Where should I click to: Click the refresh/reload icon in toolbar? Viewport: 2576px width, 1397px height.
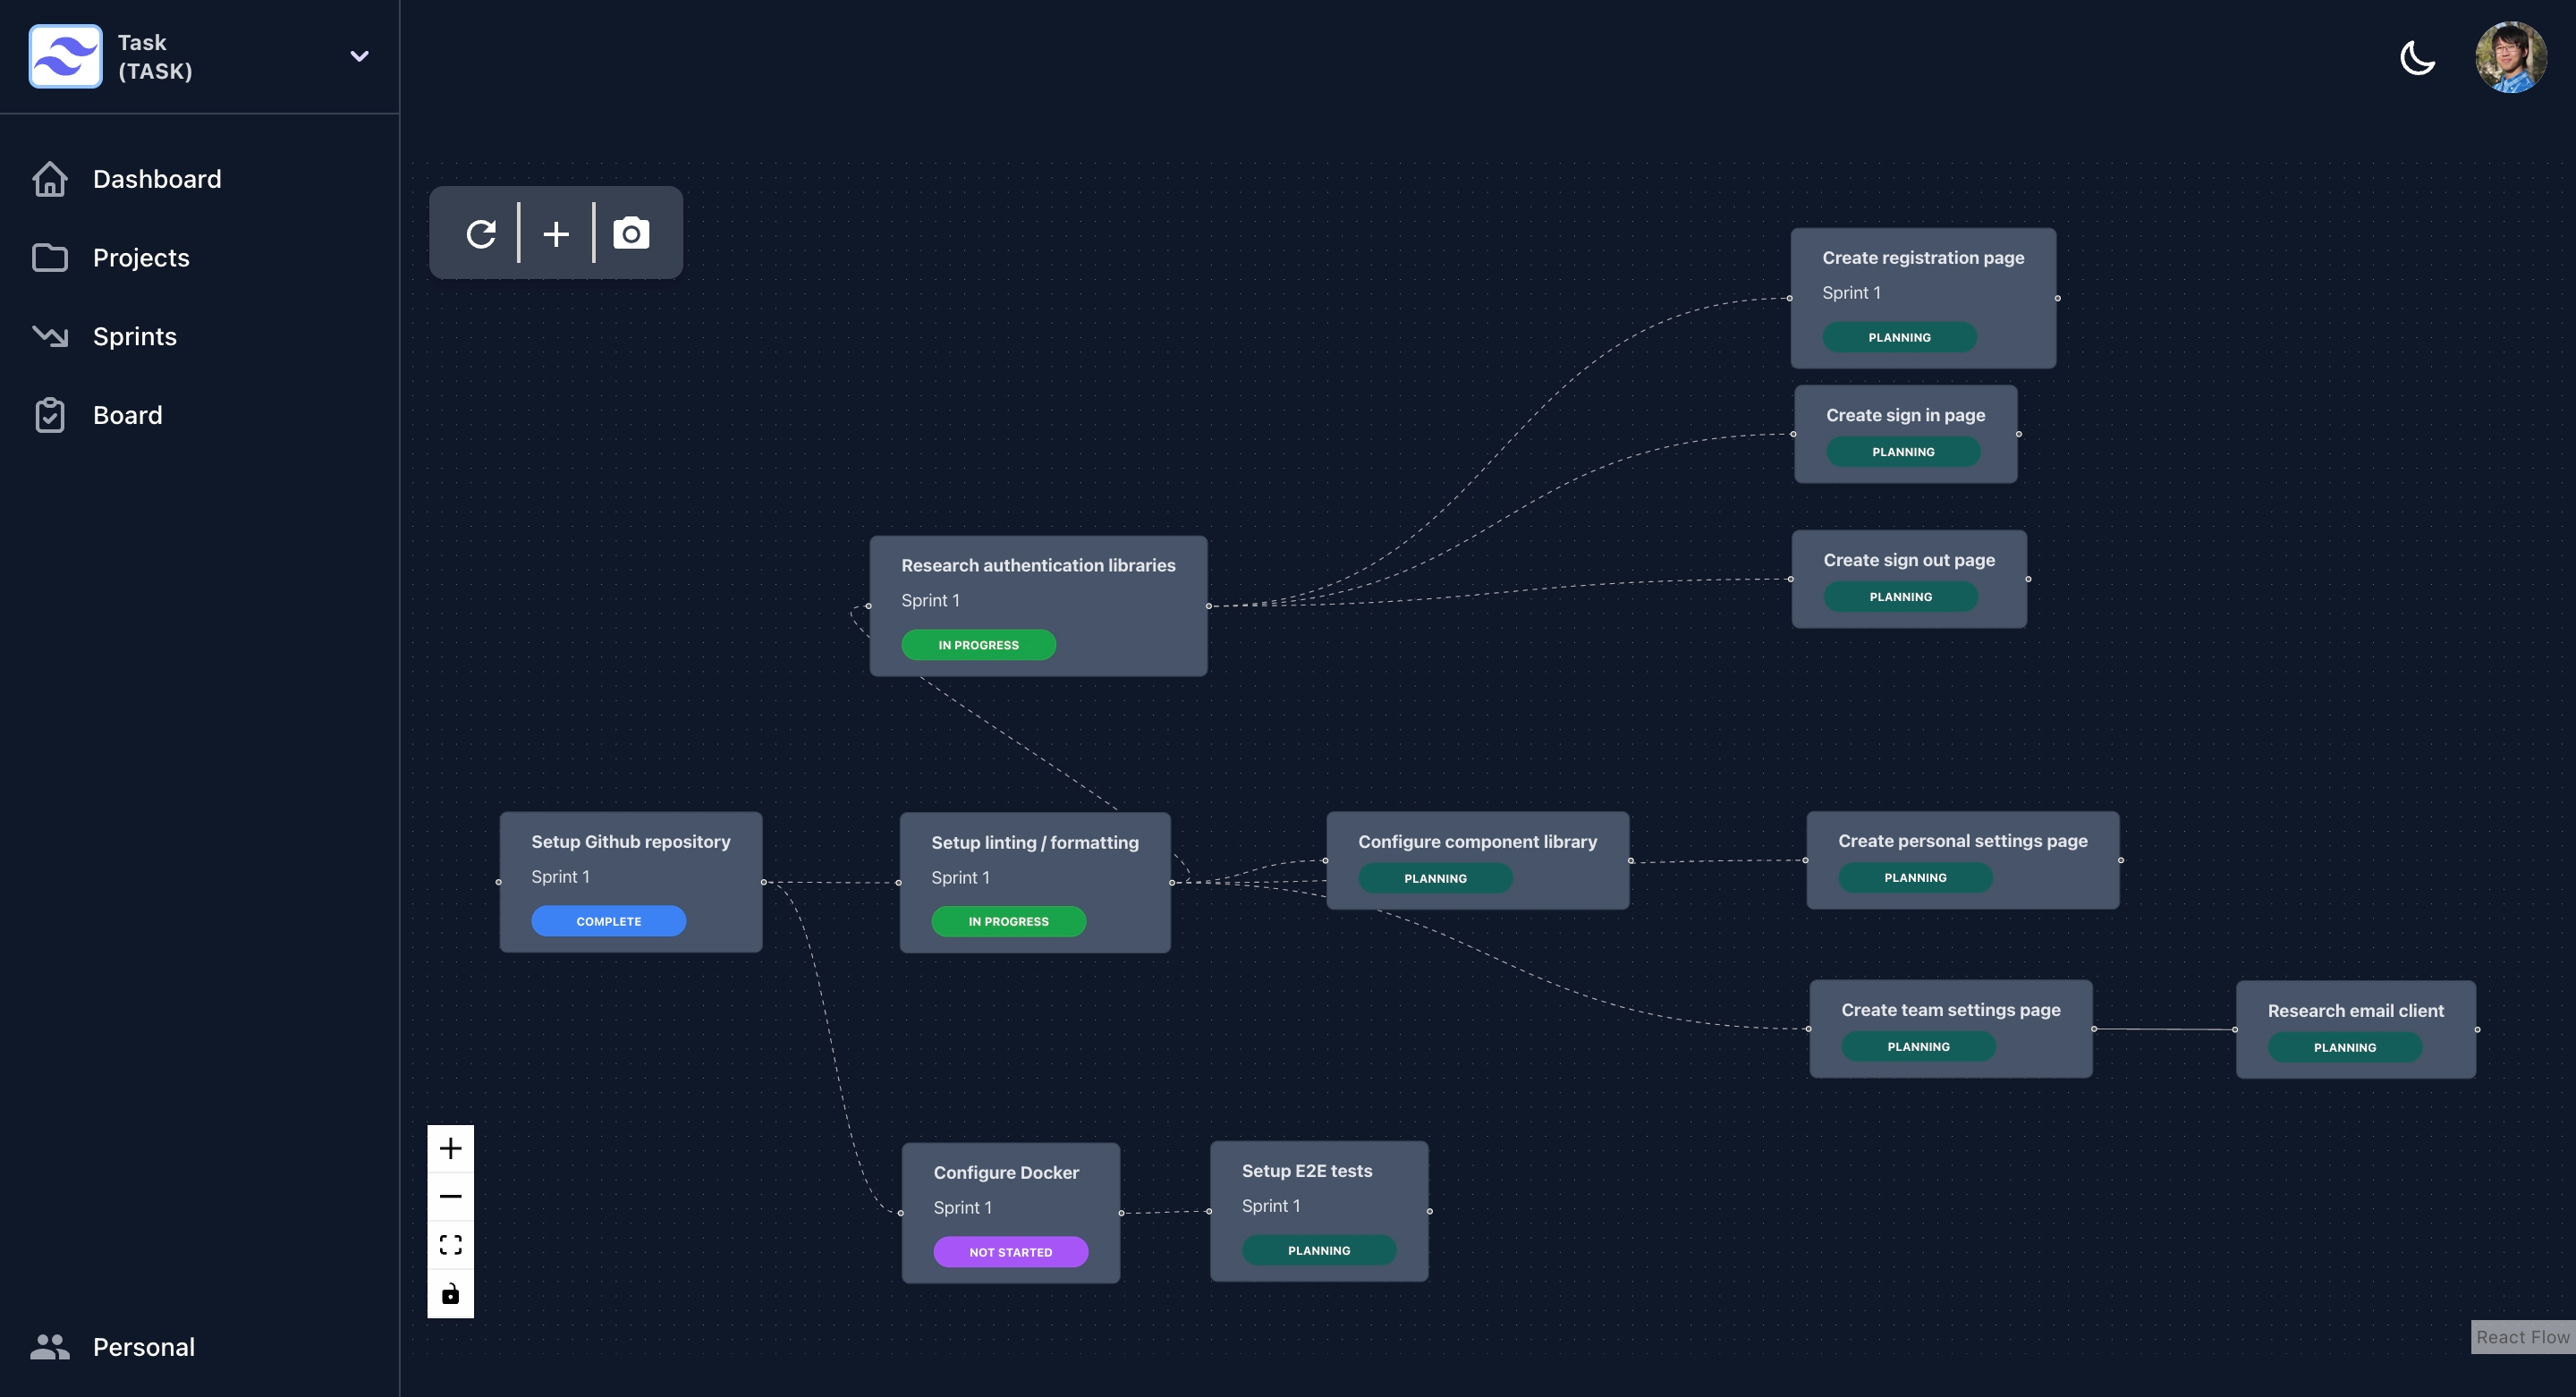(x=481, y=233)
